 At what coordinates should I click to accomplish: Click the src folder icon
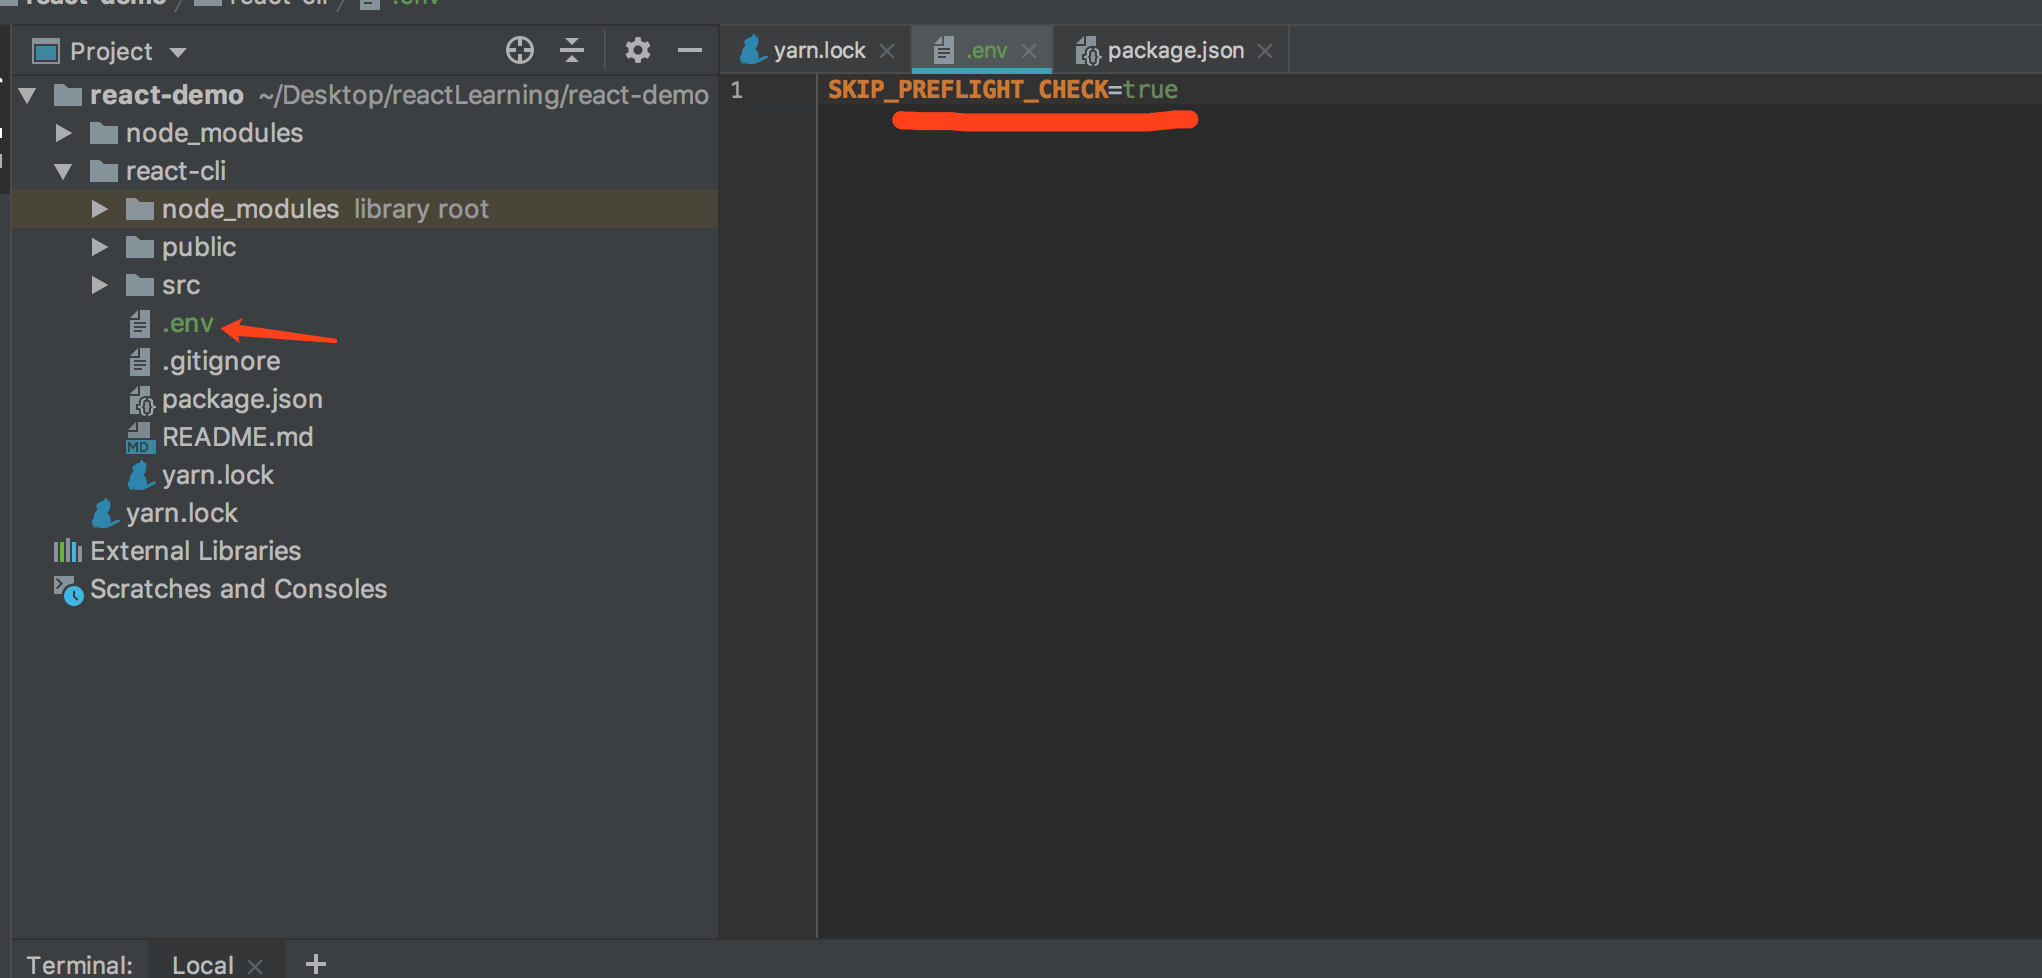pyautogui.click(x=140, y=285)
